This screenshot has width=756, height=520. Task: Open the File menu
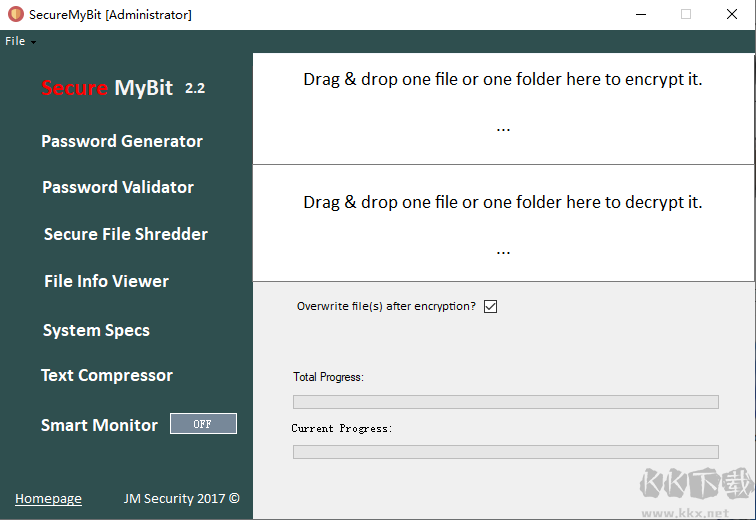coord(20,41)
